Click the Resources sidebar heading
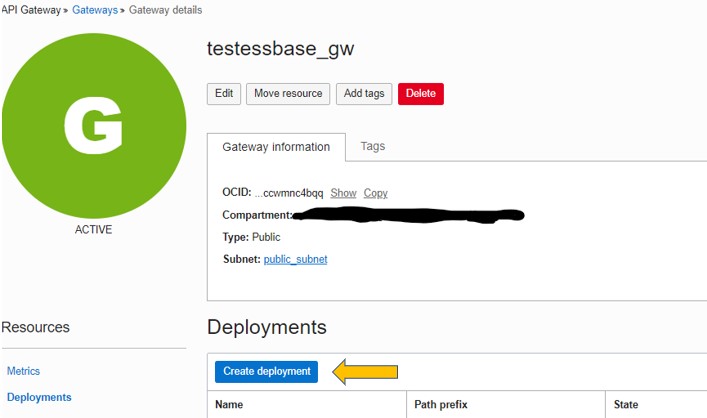This screenshot has height=418, width=707. click(x=36, y=327)
